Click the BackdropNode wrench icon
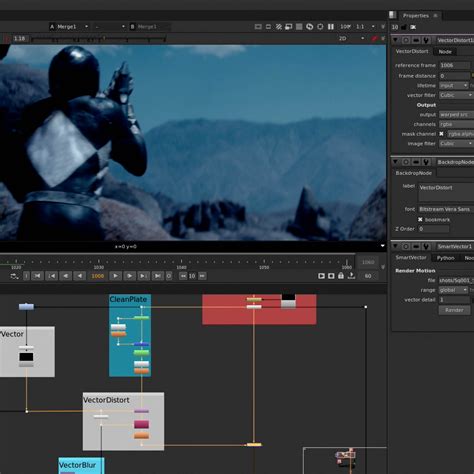This screenshot has width=474, height=474. click(x=426, y=162)
